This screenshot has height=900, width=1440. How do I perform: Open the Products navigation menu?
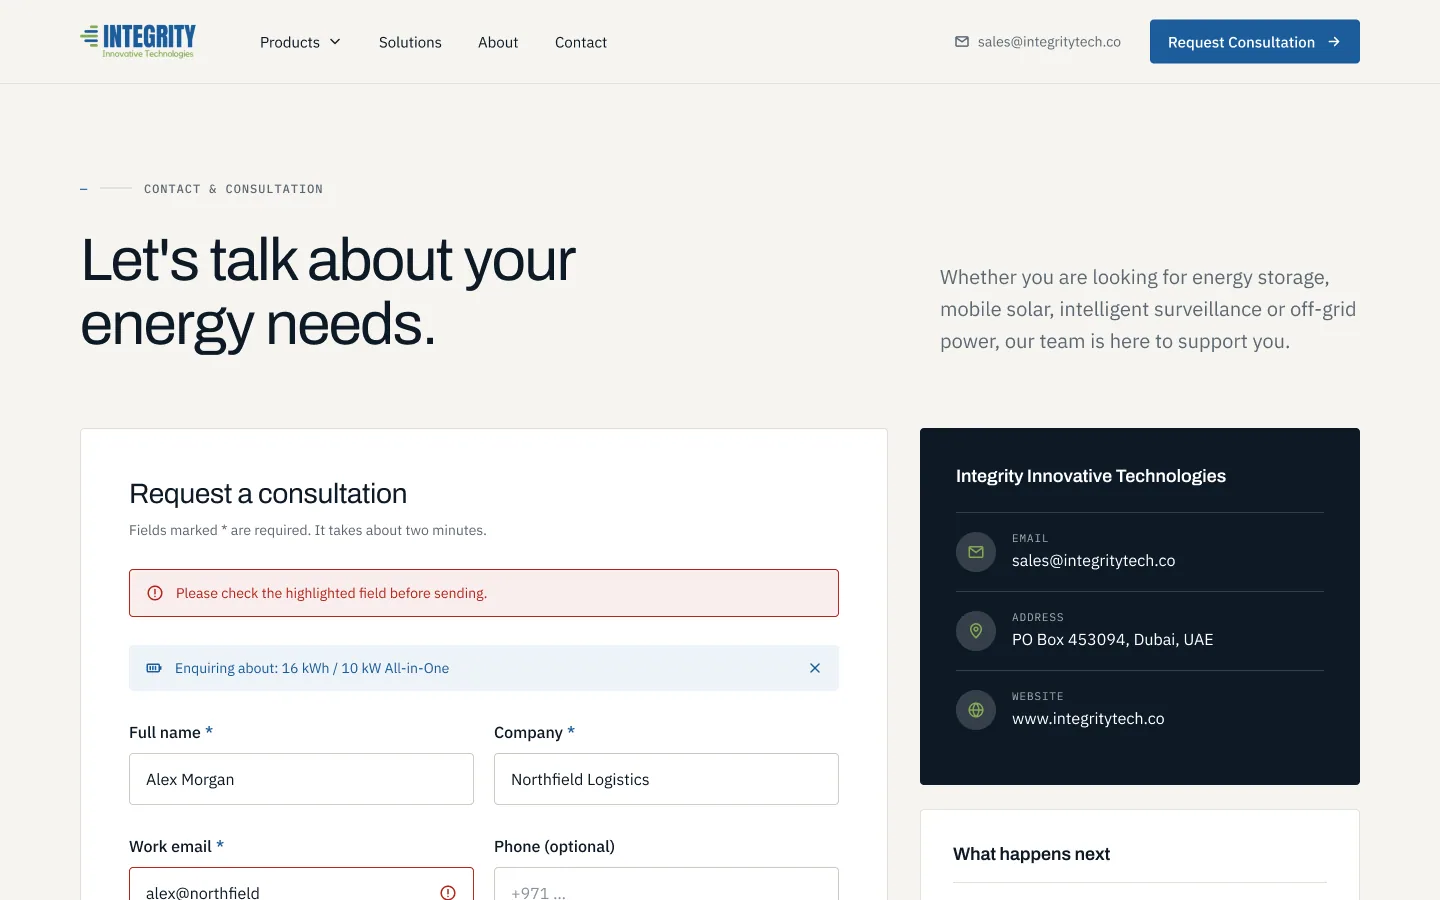(300, 42)
